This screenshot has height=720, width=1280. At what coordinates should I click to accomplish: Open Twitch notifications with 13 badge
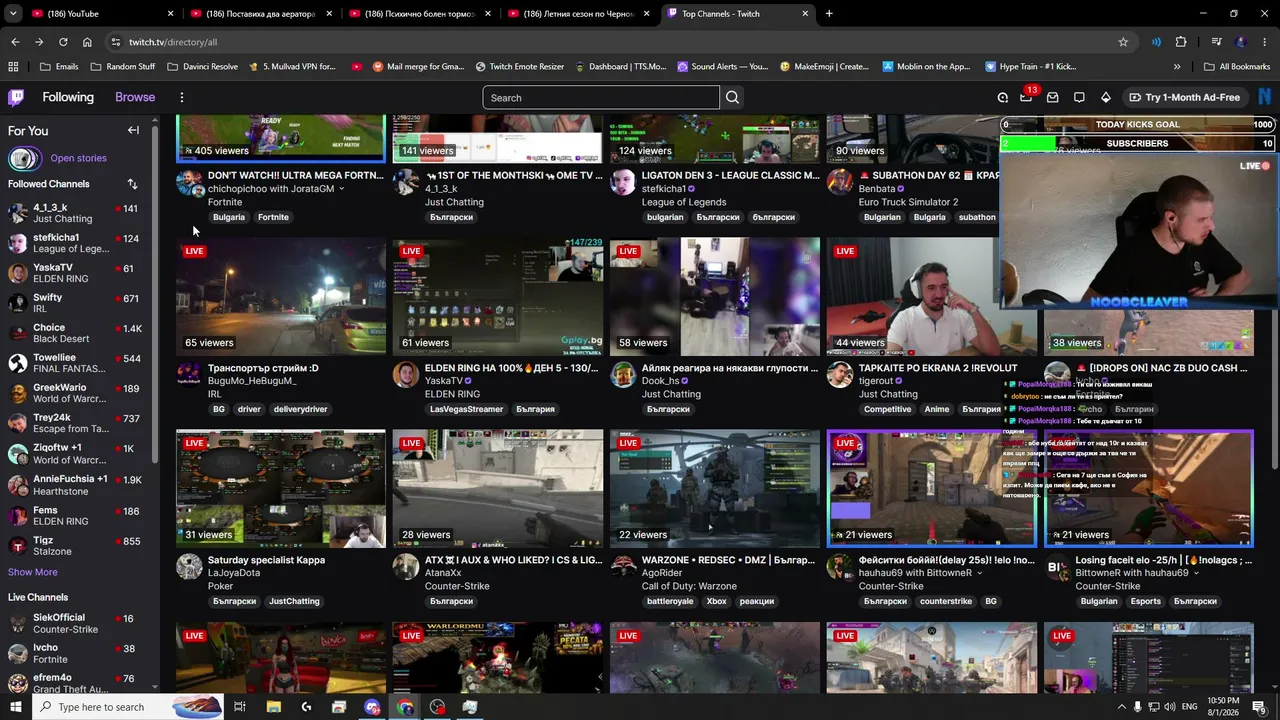point(1027,97)
